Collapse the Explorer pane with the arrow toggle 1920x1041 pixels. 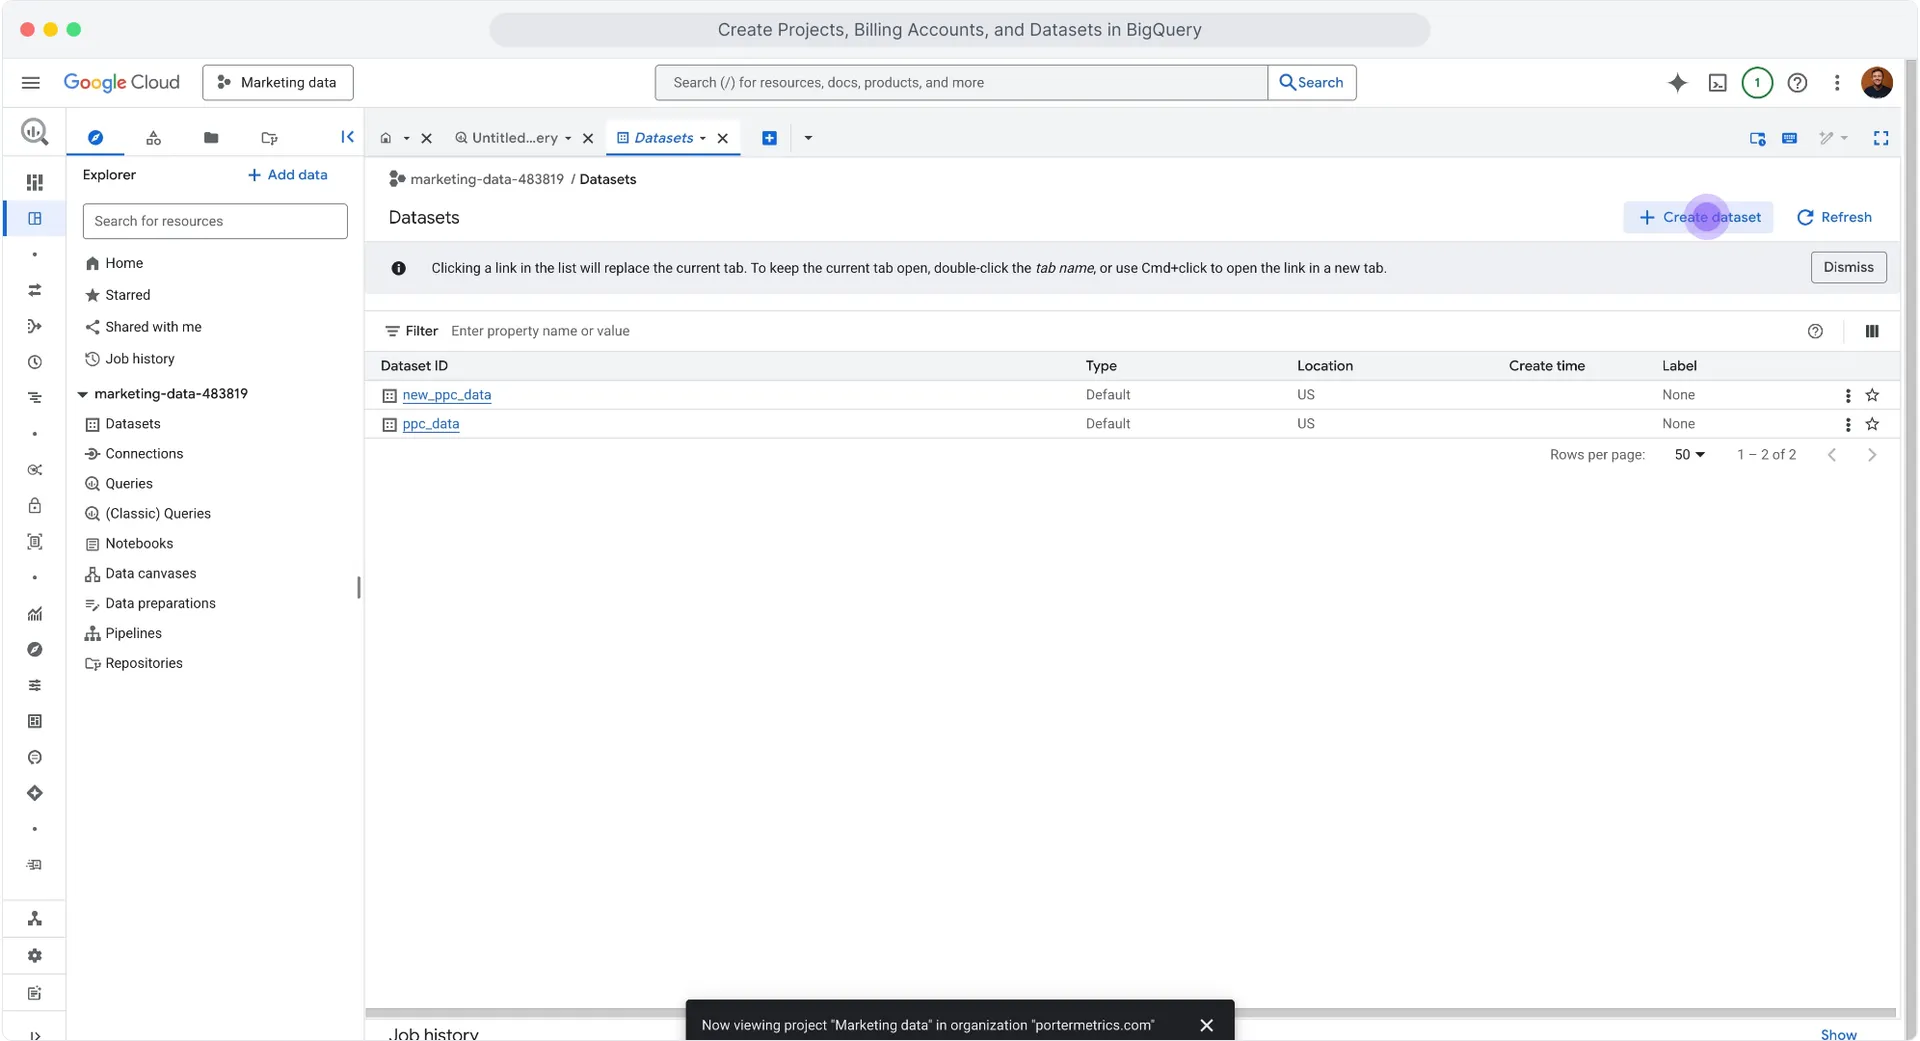coord(347,137)
